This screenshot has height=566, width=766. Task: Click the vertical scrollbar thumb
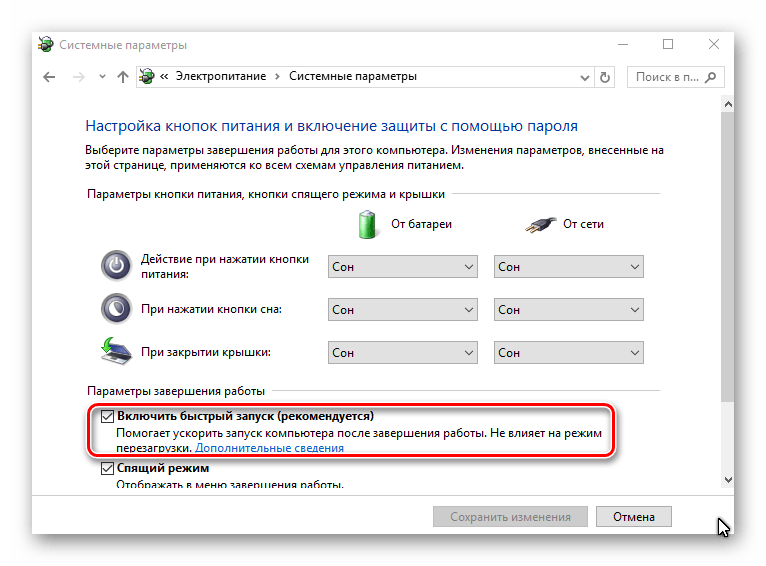728,257
